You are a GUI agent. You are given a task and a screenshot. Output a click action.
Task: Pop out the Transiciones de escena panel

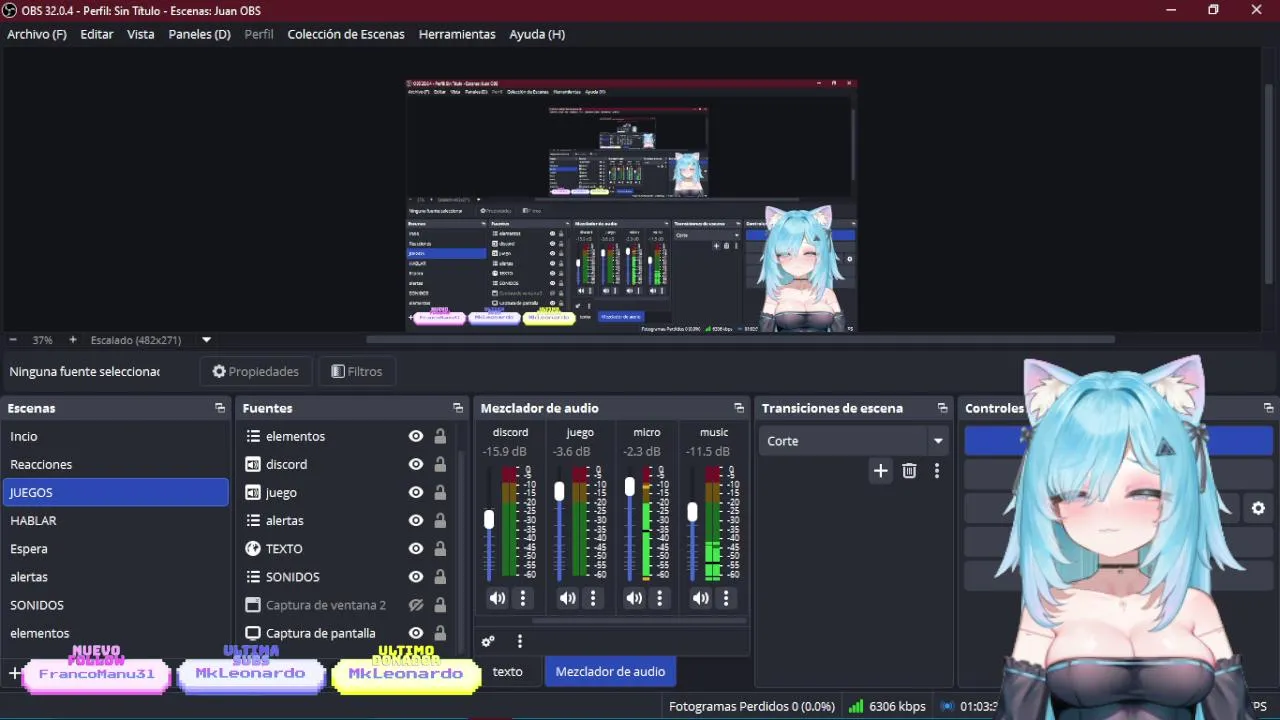pyautogui.click(x=942, y=408)
